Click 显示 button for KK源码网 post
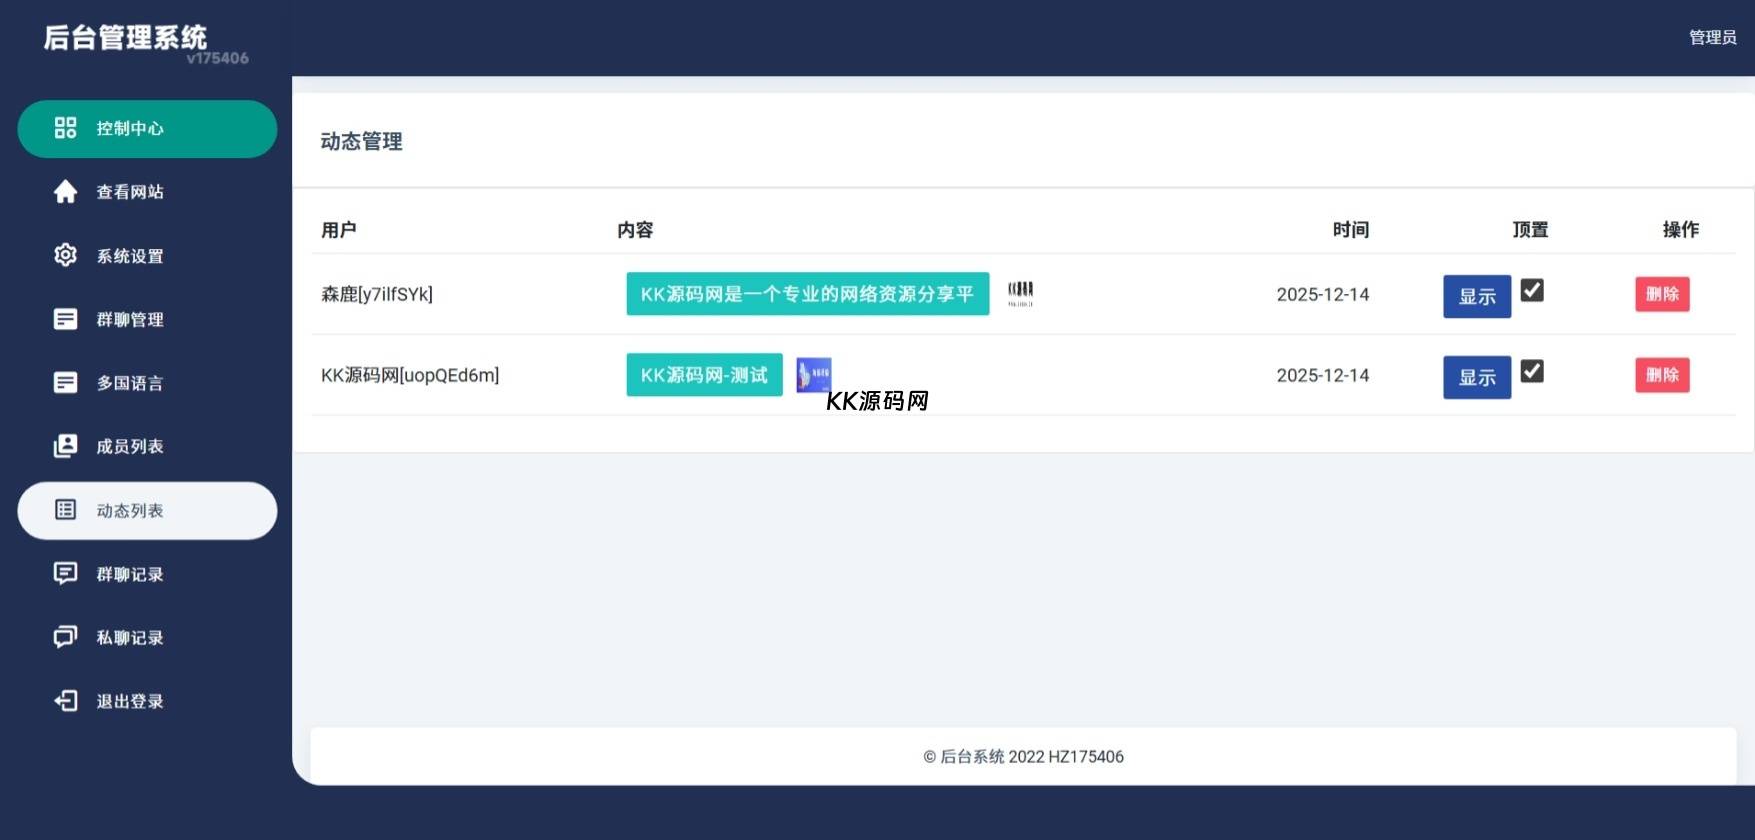The width and height of the screenshot is (1755, 840). coord(1476,377)
